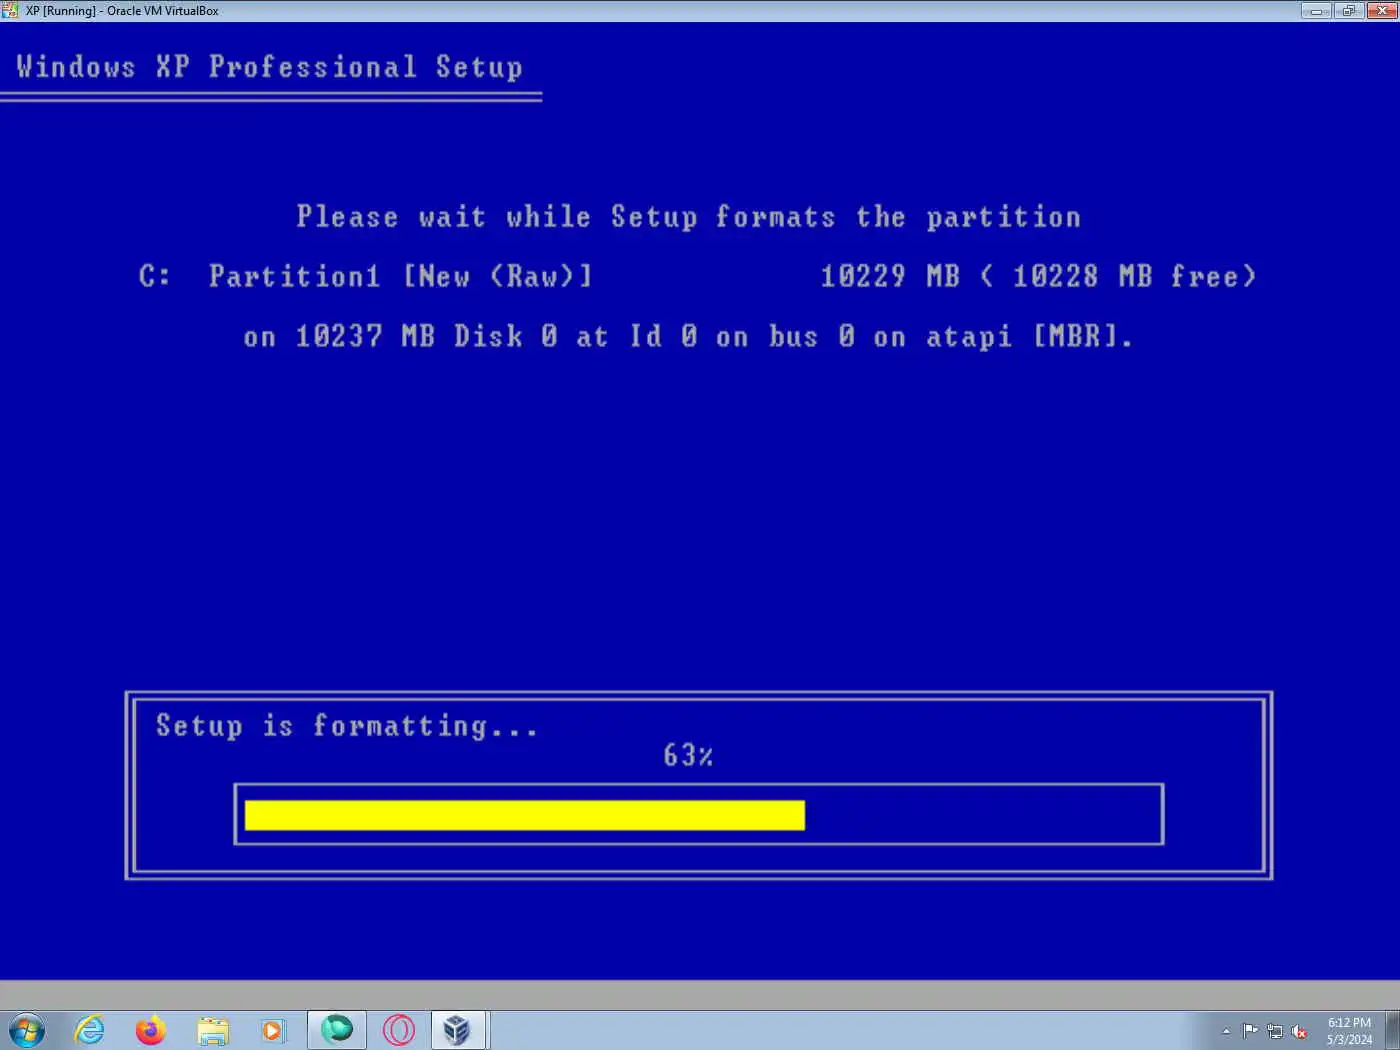Viewport: 1400px width, 1050px height.
Task: Minimize the VirtualBox XP window
Action: click(1316, 11)
